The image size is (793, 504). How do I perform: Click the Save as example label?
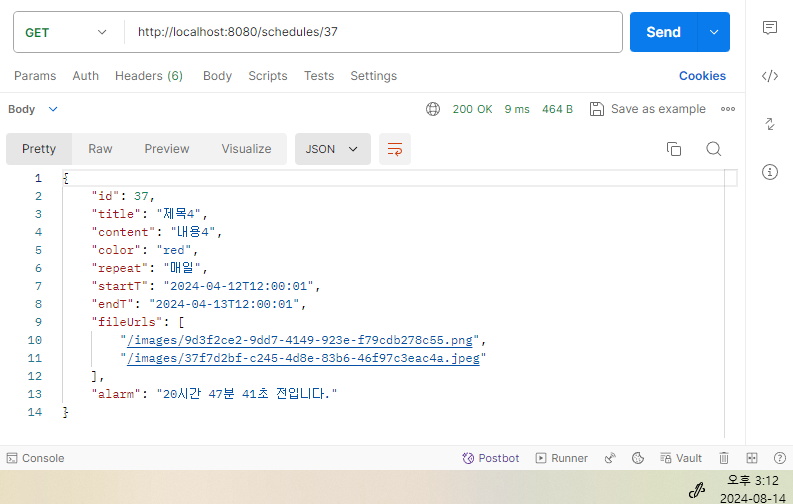click(x=658, y=109)
